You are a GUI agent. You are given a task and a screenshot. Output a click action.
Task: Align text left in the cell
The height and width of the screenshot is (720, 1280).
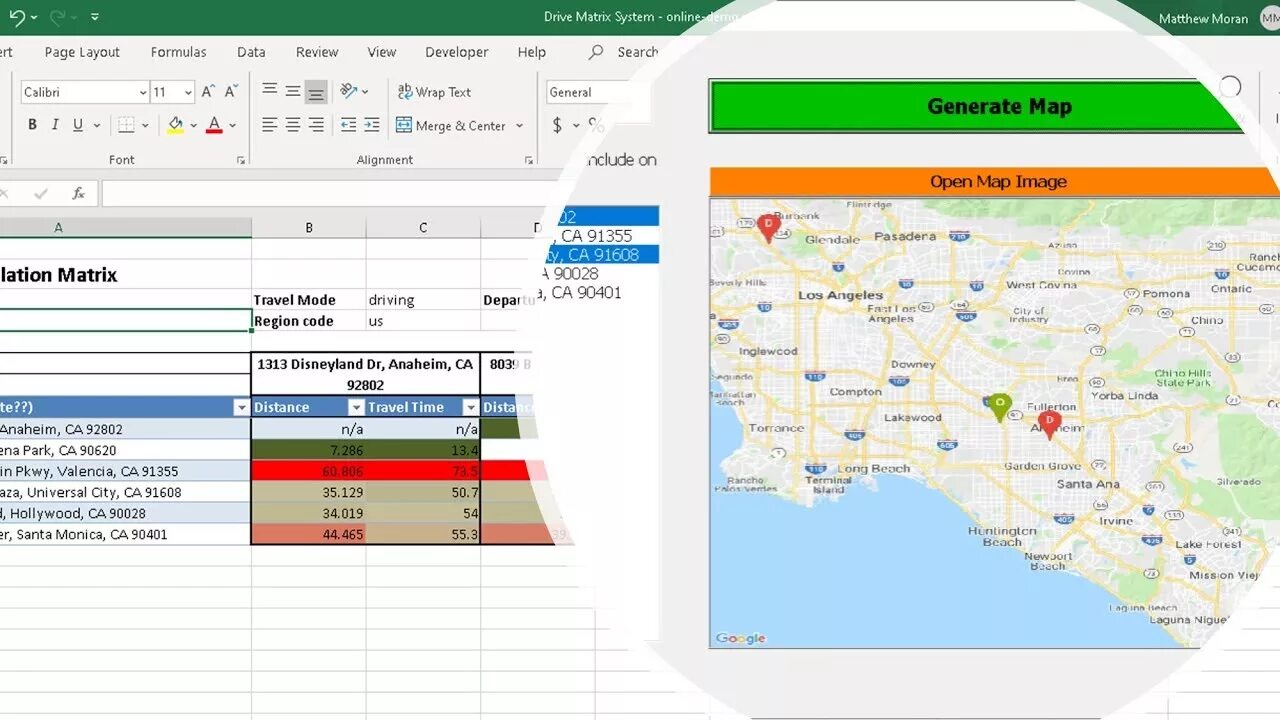point(270,125)
